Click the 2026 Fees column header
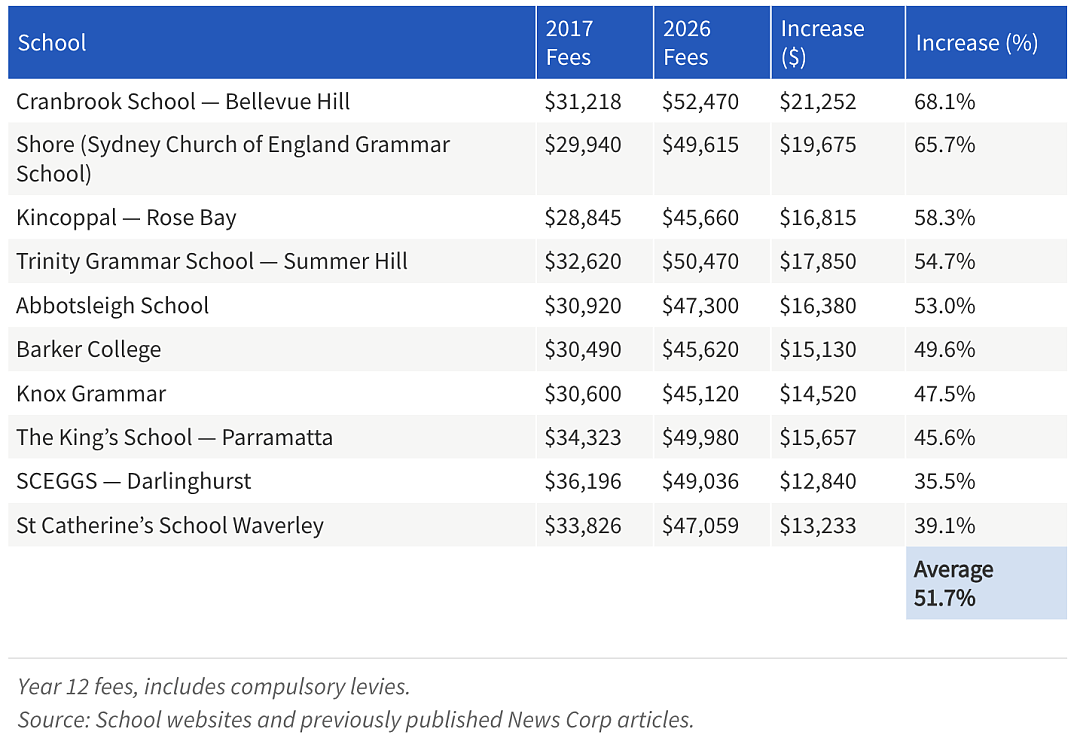Image resolution: width=1080 pixels, height=741 pixels. 712,43
